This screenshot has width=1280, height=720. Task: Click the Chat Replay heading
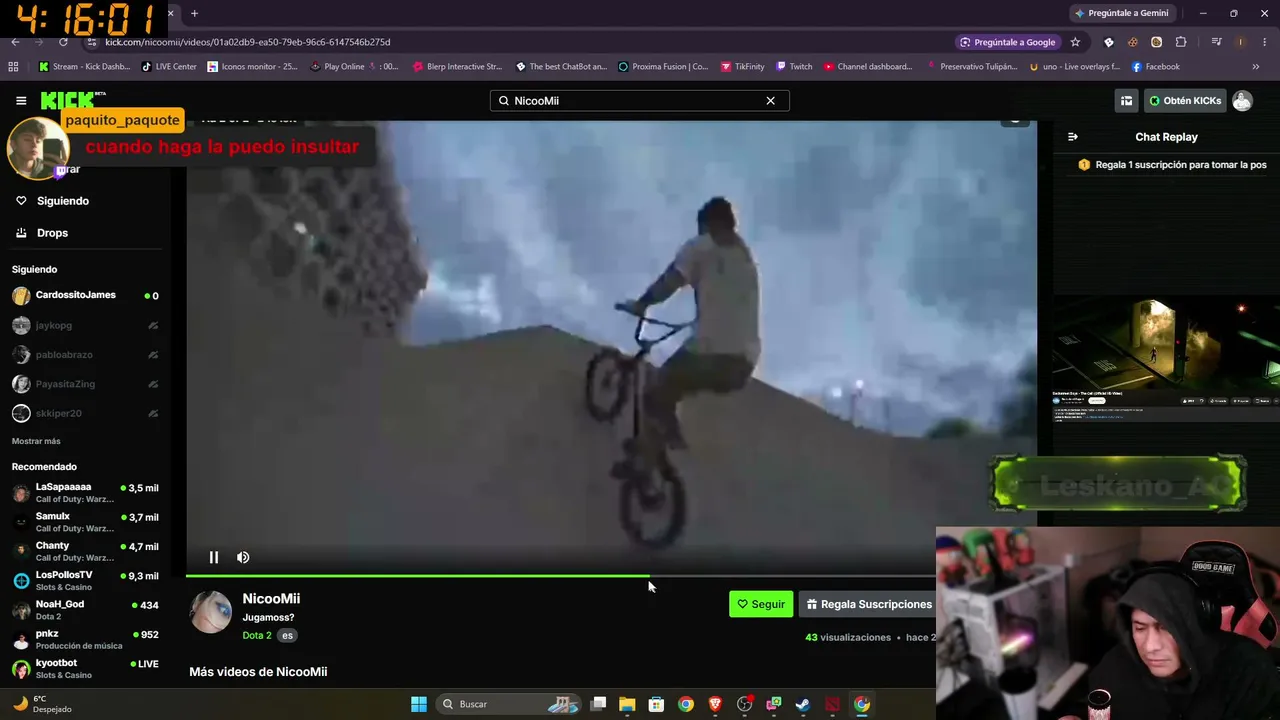1166,137
